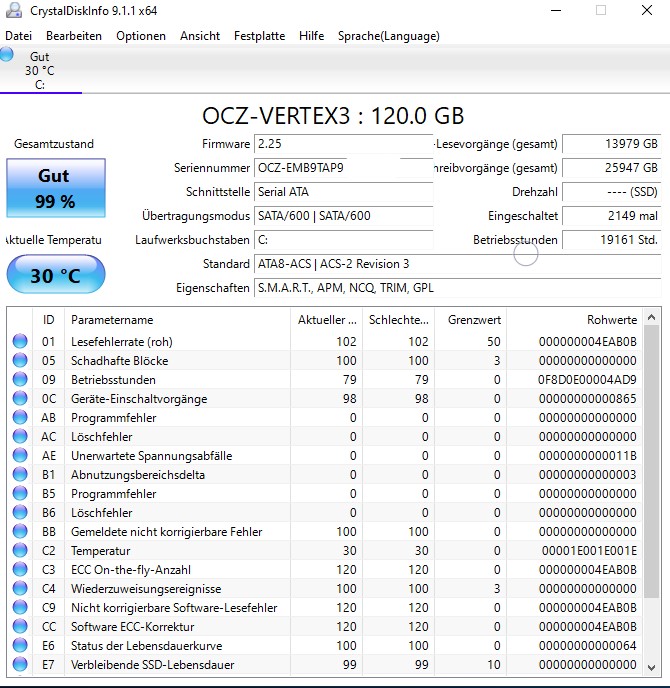Select the Unerwartete Spannungsabfälle row name
The height and width of the screenshot is (688, 670).
pyautogui.click(x=151, y=455)
